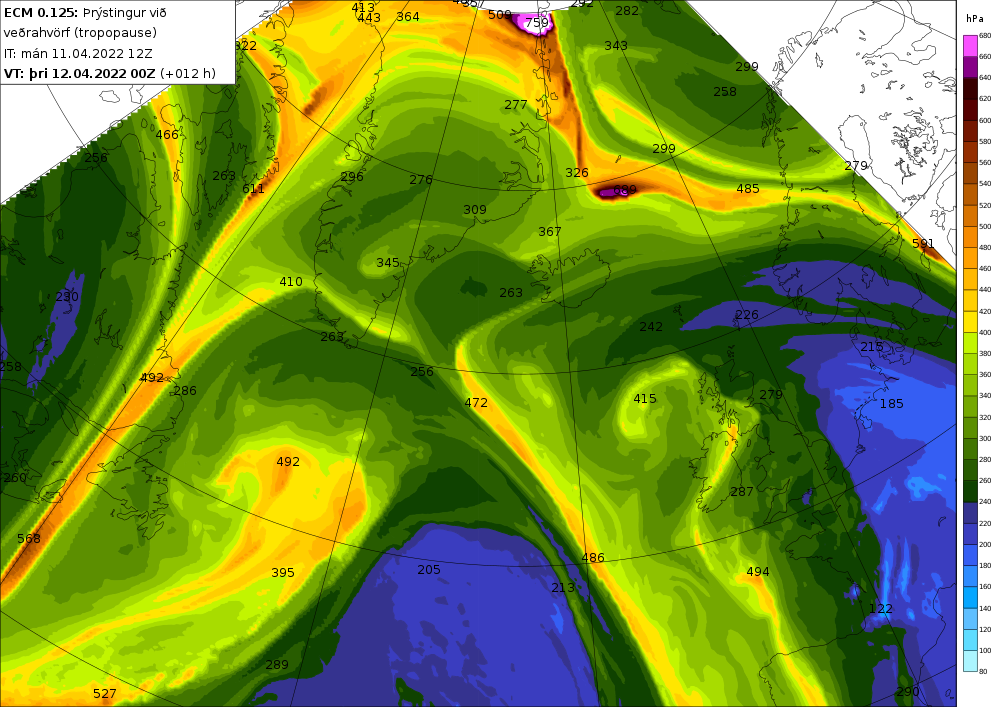Click the '343' map value

[616, 46]
